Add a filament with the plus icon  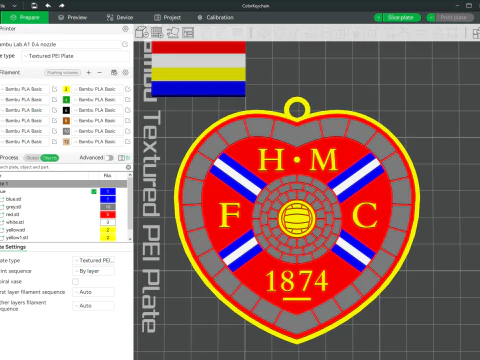[x=89, y=72]
